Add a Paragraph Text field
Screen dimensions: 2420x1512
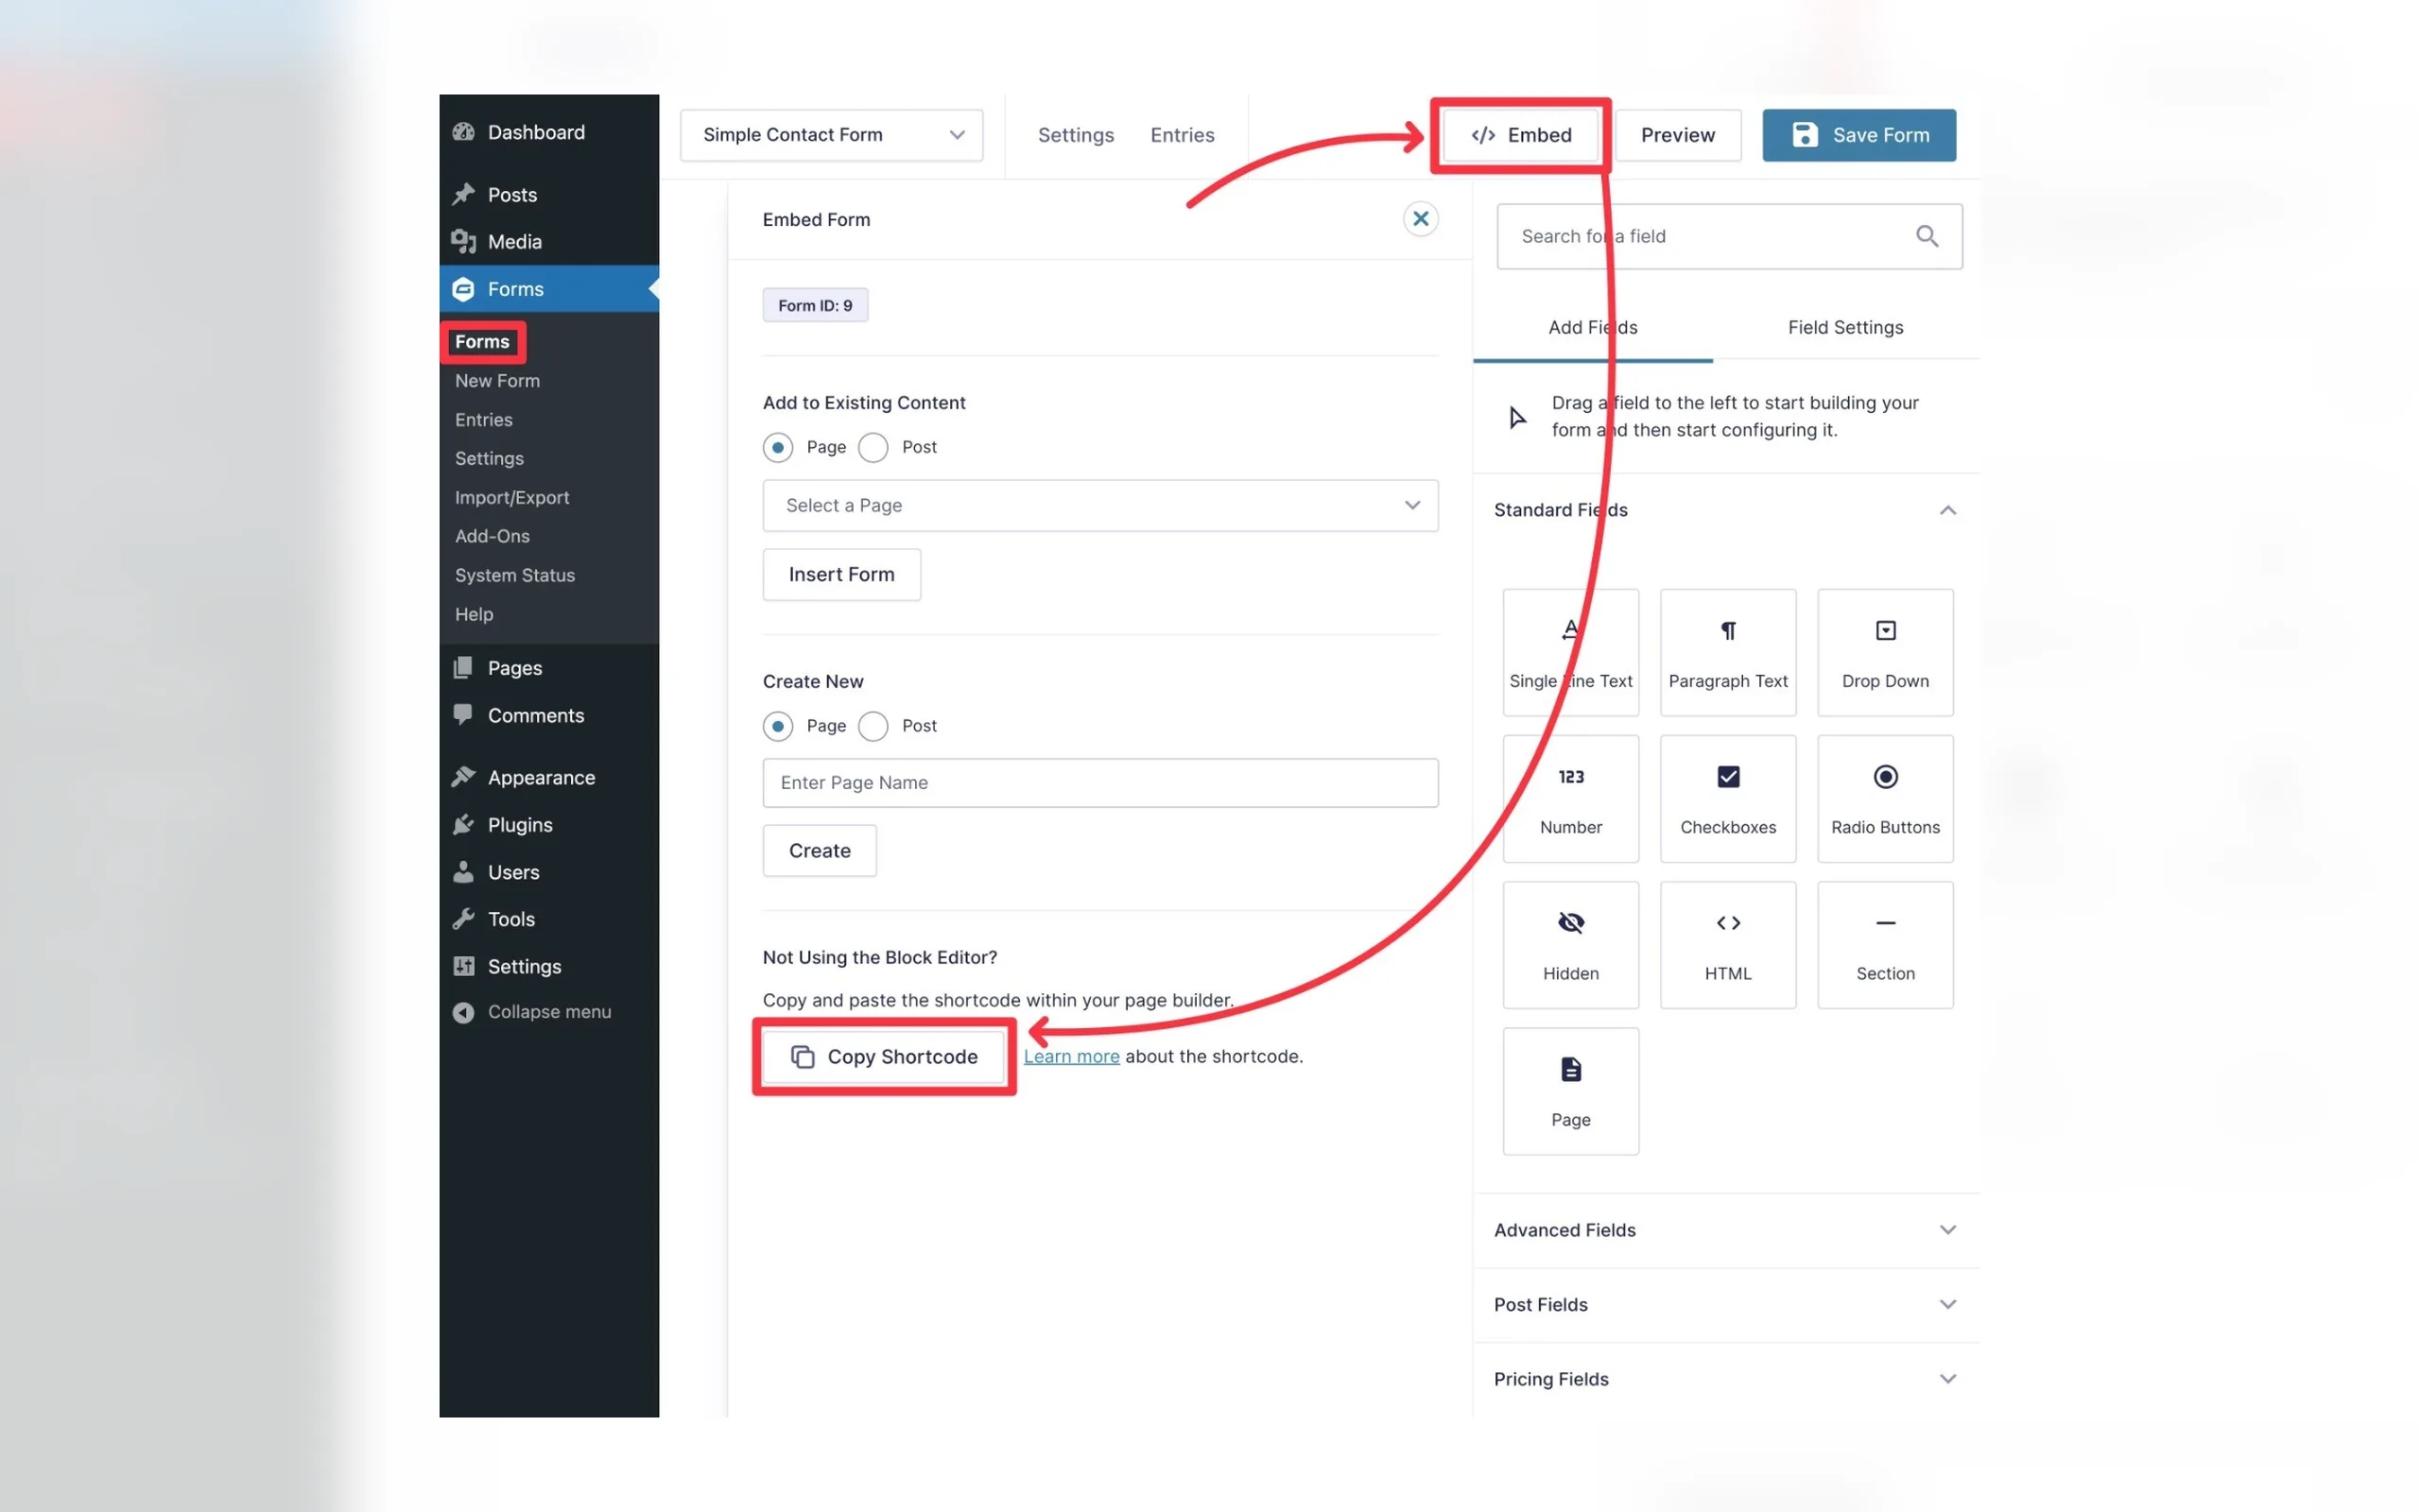(x=1728, y=652)
